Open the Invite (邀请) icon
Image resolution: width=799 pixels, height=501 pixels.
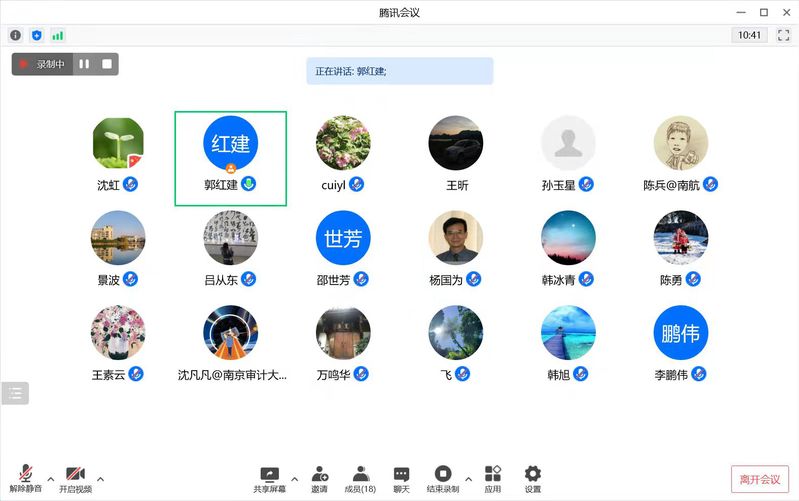tap(319, 477)
